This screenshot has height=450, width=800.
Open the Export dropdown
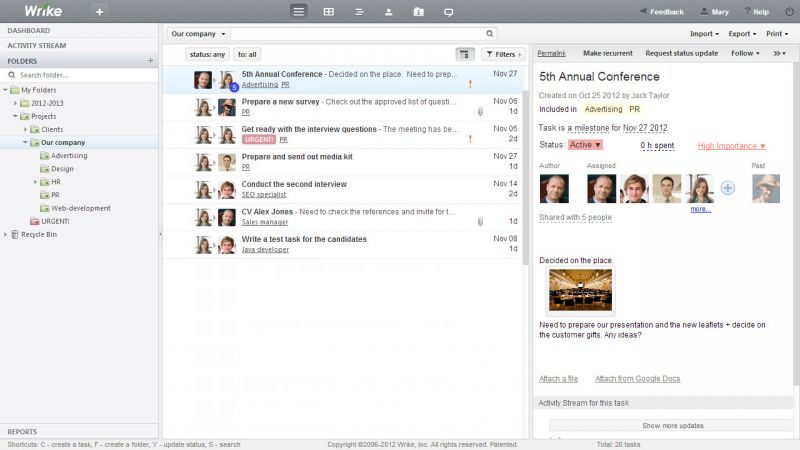pyautogui.click(x=742, y=34)
